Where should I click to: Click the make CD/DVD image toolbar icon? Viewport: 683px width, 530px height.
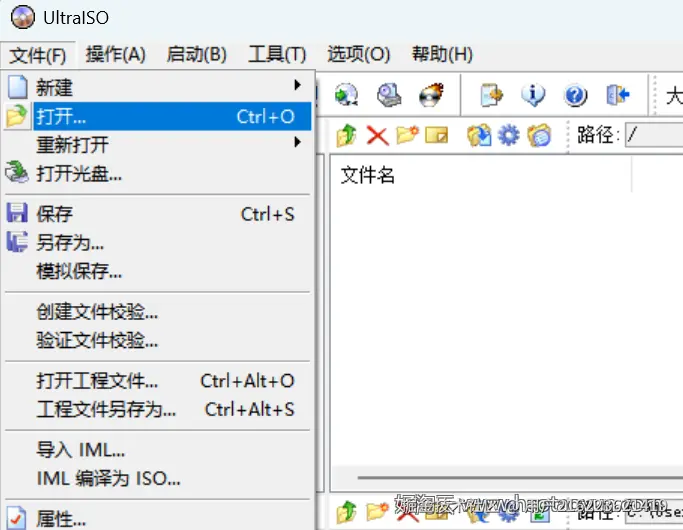[346, 95]
